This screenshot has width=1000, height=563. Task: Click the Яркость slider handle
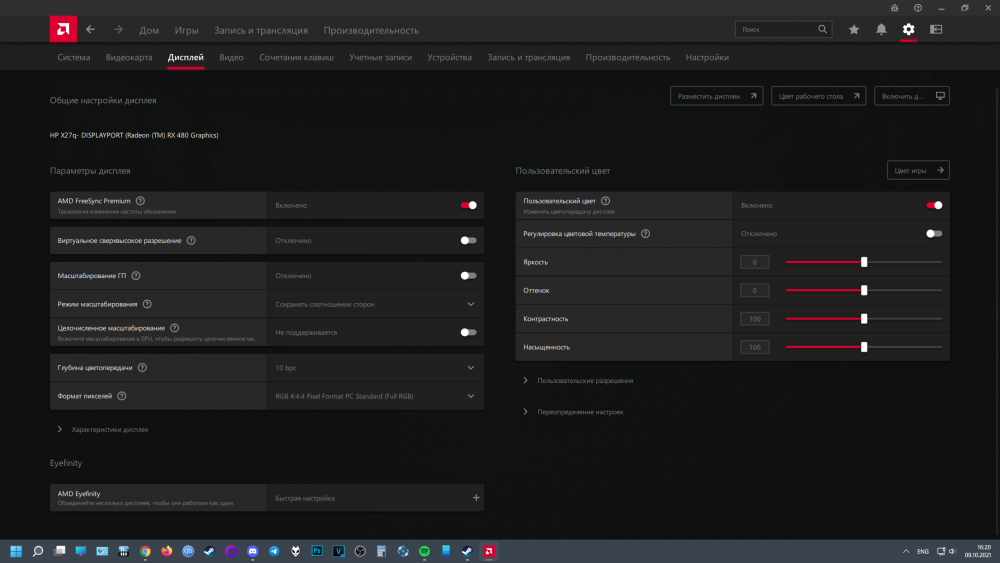(x=864, y=262)
